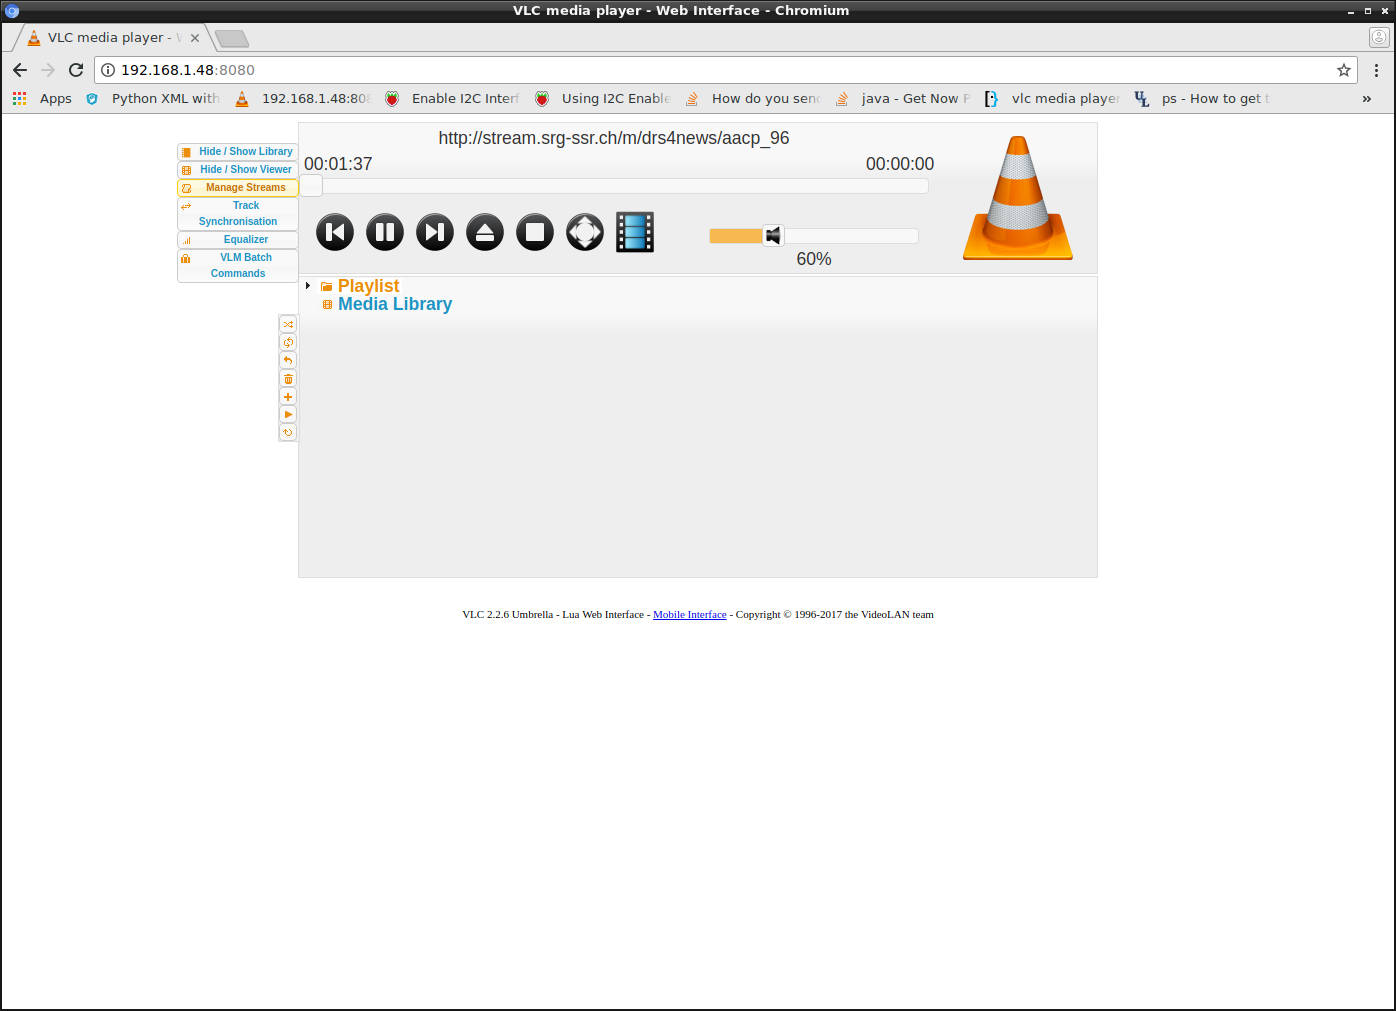Click the film strip stream icon
Image resolution: width=1396 pixels, height=1011 pixels.
[x=635, y=233]
